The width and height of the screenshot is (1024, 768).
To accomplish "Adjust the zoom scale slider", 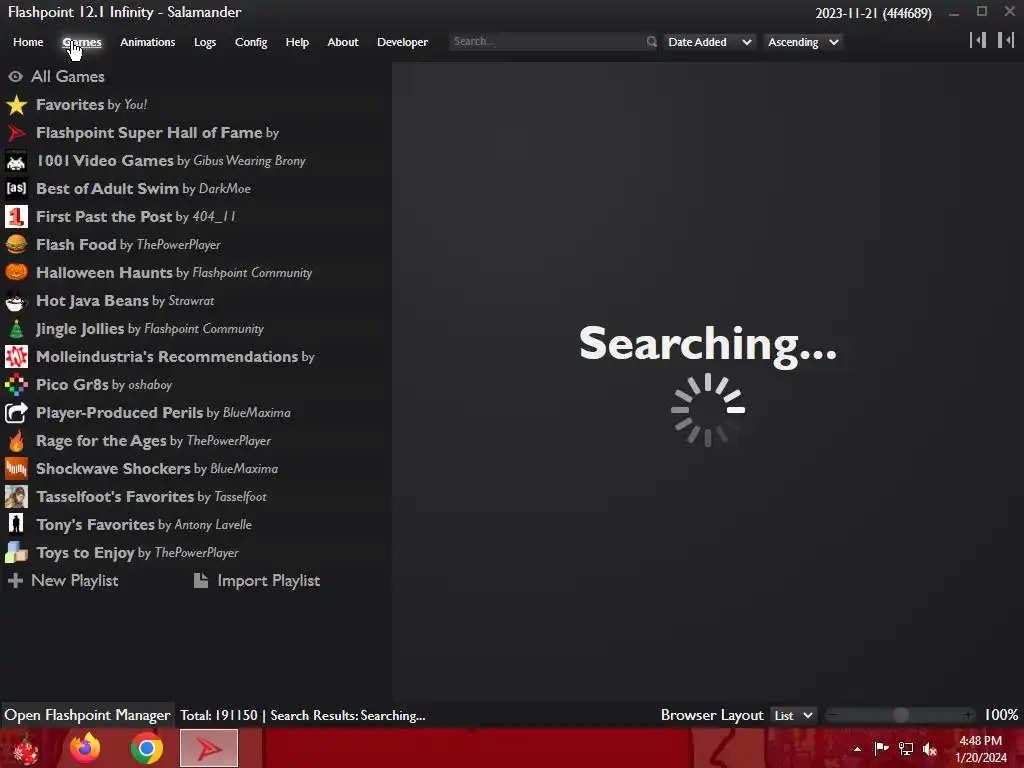I will click(x=901, y=715).
